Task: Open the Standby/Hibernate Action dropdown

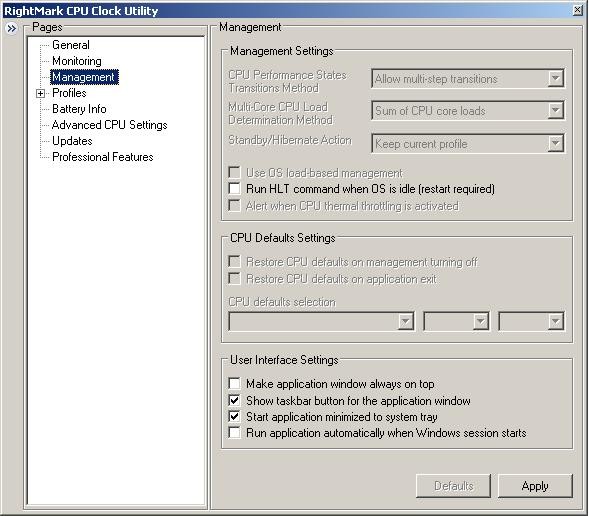Action: tap(468, 143)
